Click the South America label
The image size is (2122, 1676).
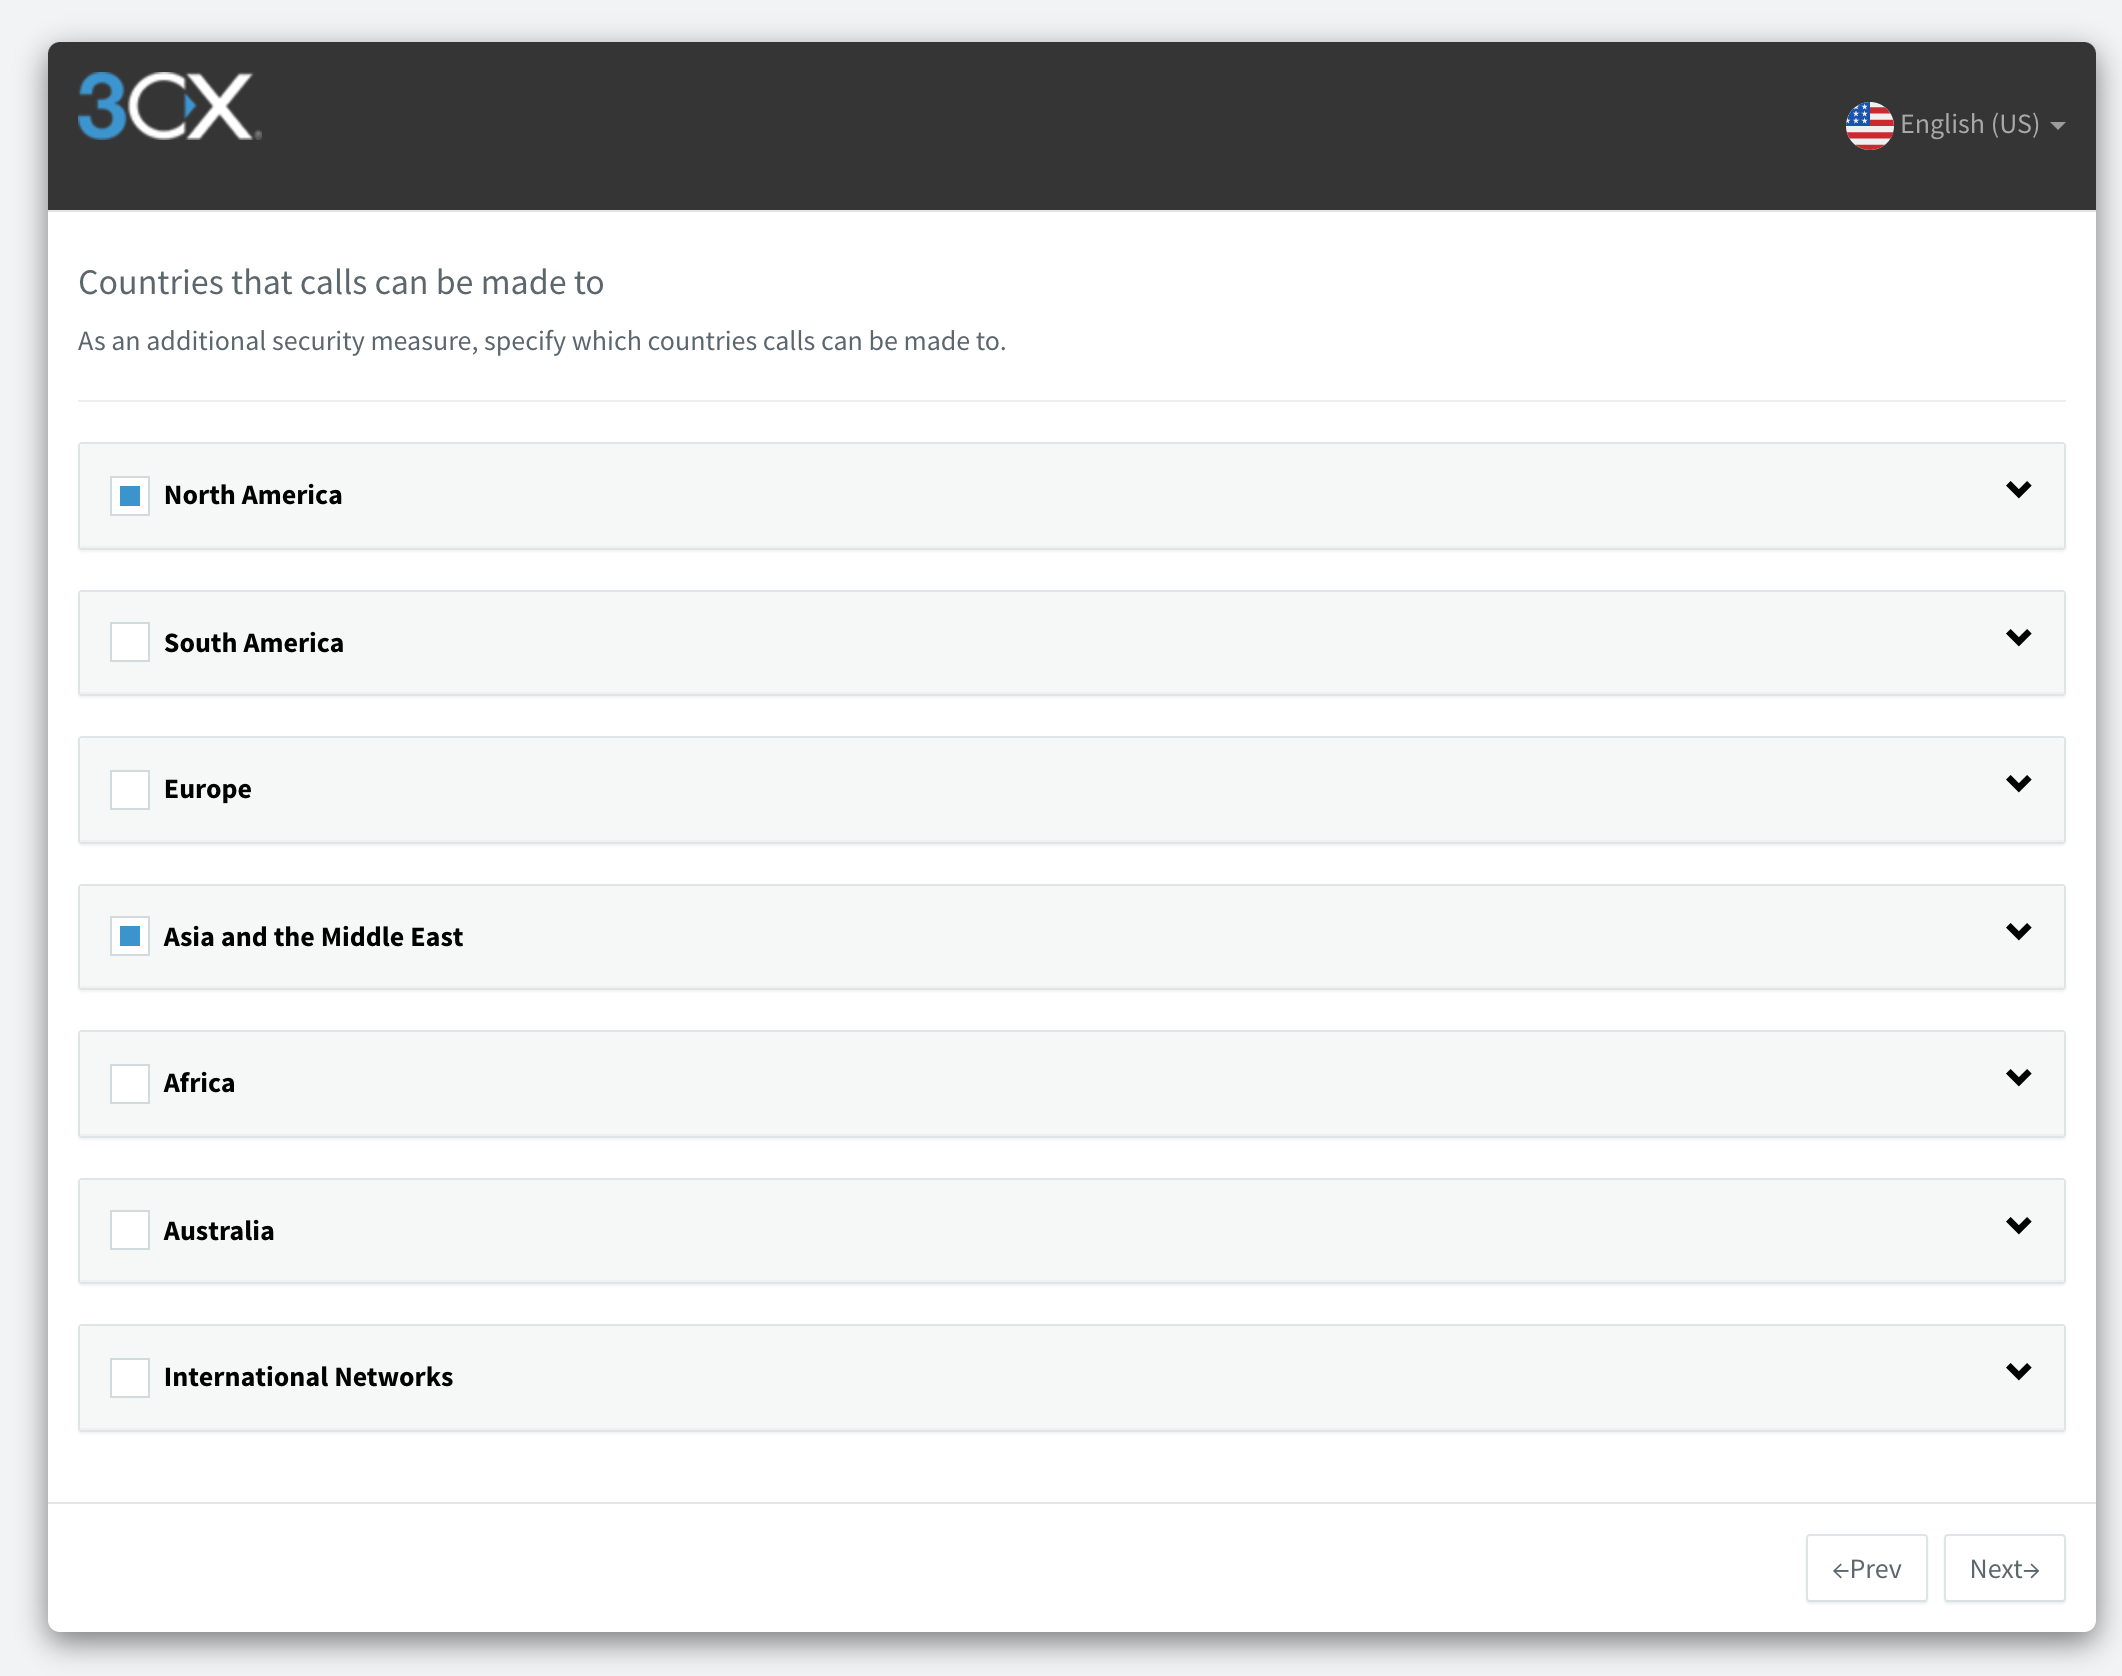254,642
